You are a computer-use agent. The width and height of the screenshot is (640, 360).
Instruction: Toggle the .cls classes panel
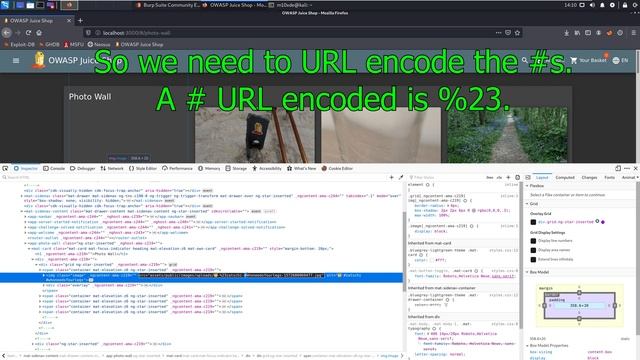click(499, 178)
